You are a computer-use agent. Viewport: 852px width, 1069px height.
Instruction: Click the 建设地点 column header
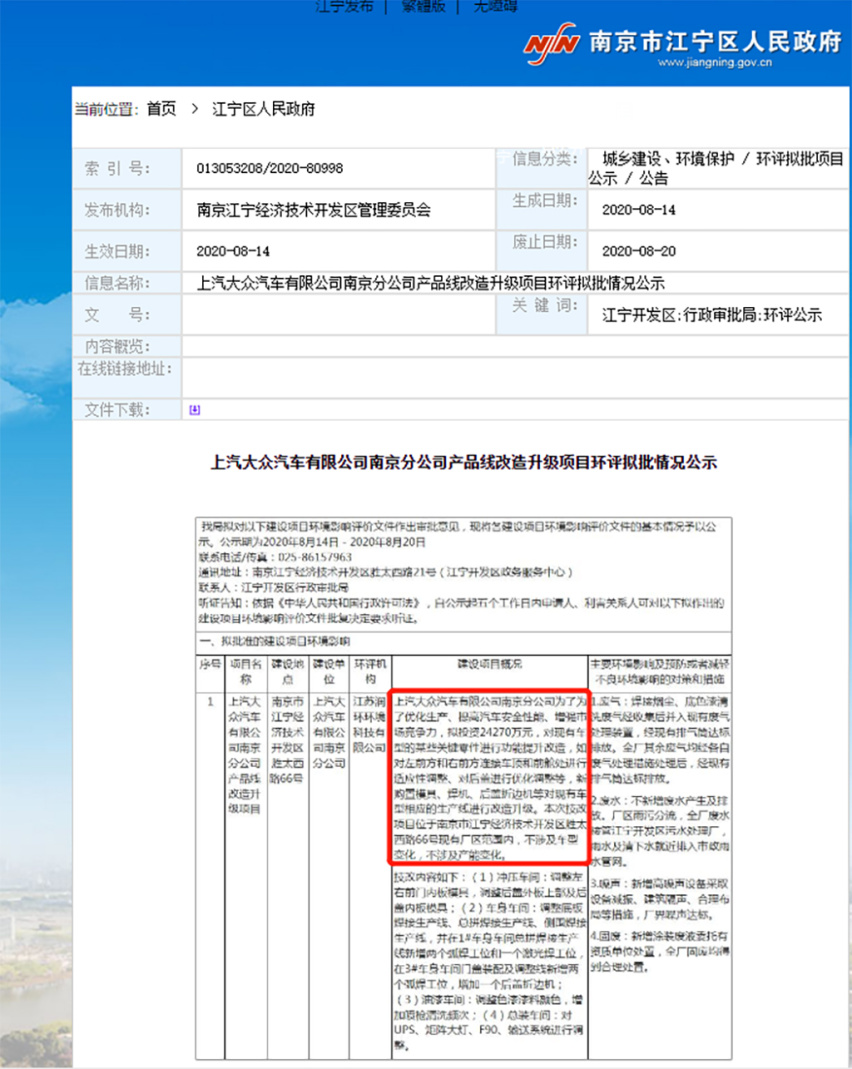point(288,672)
